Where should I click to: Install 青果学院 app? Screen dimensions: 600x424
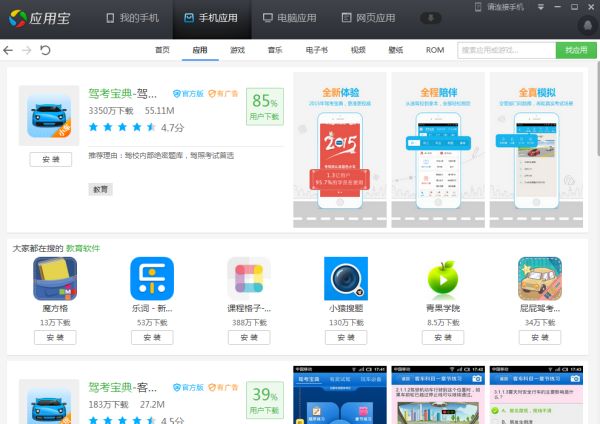pyautogui.click(x=443, y=338)
